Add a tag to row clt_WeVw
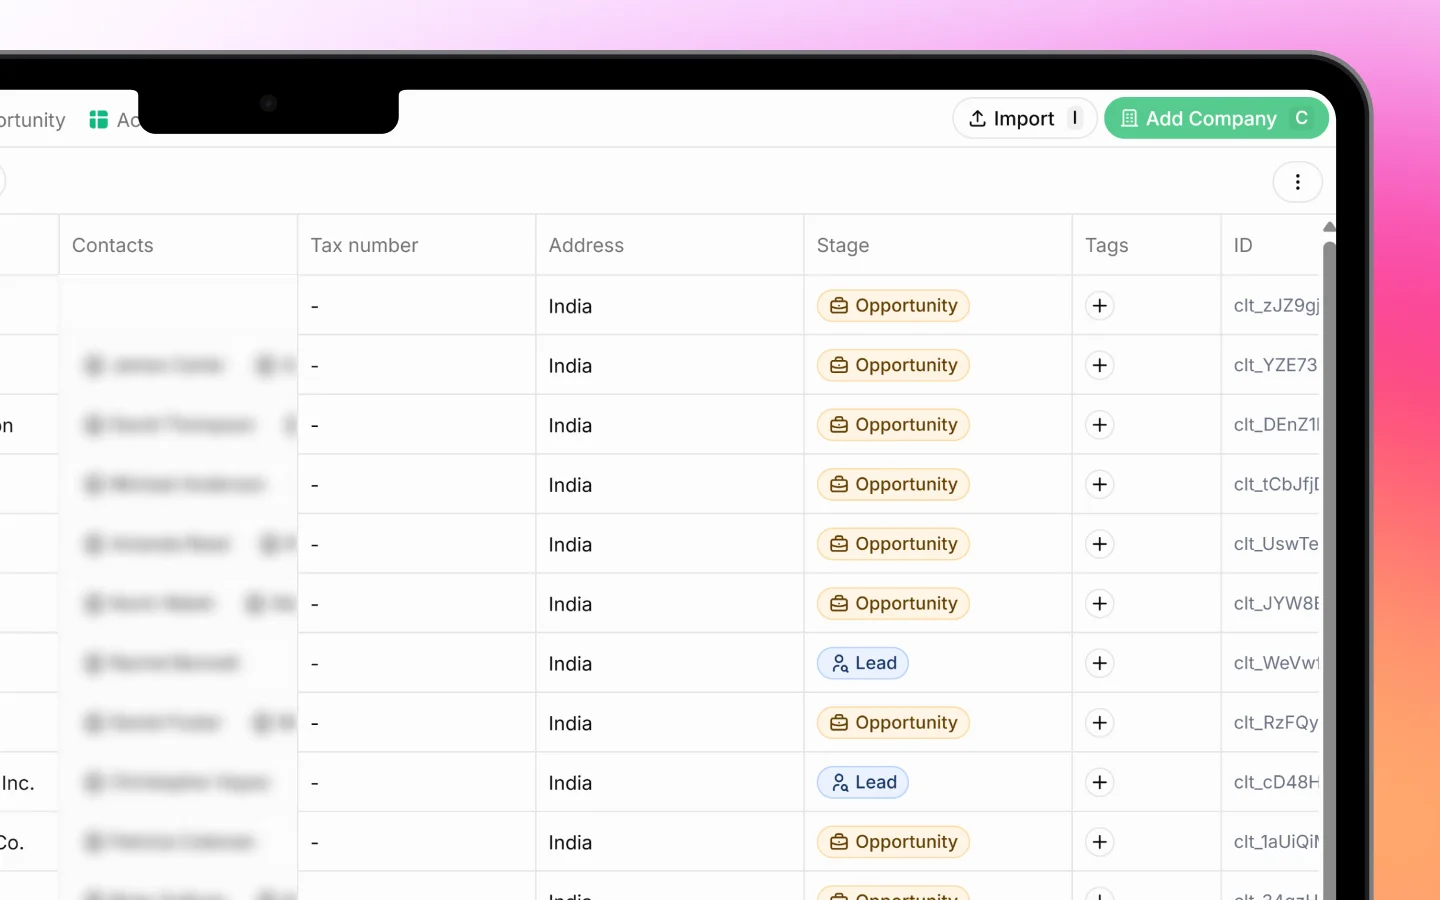The height and width of the screenshot is (900, 1440). click(x=1100, y=663)
